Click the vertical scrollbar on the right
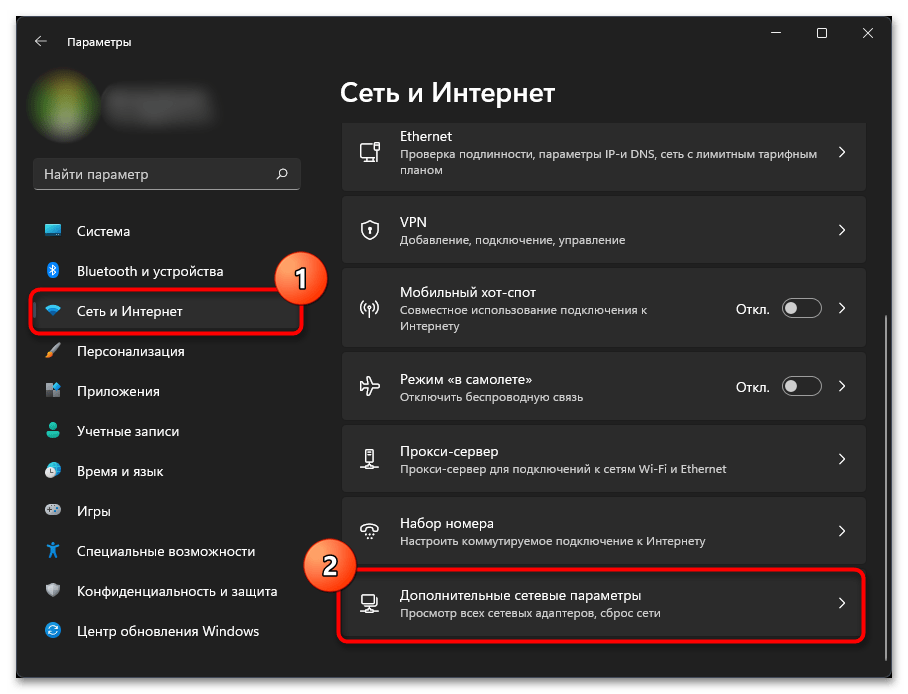Screen dimensions: 908x694 click(885, 488)
